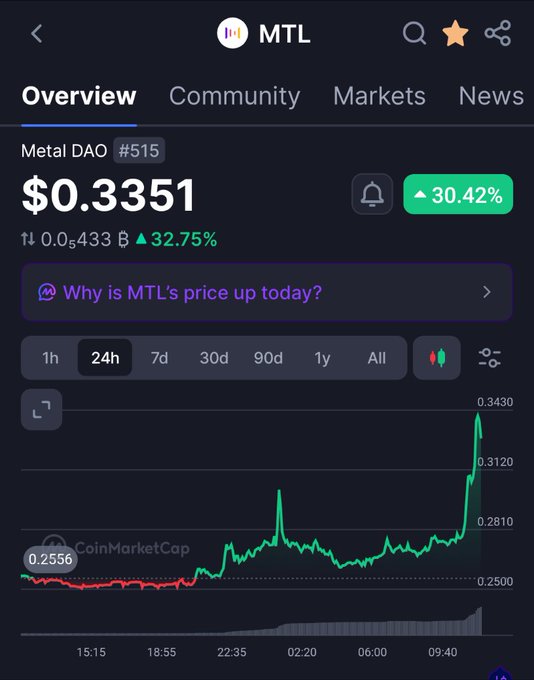
Task: Open chart settings sliders icon
Action: click(x=490, y=358)
